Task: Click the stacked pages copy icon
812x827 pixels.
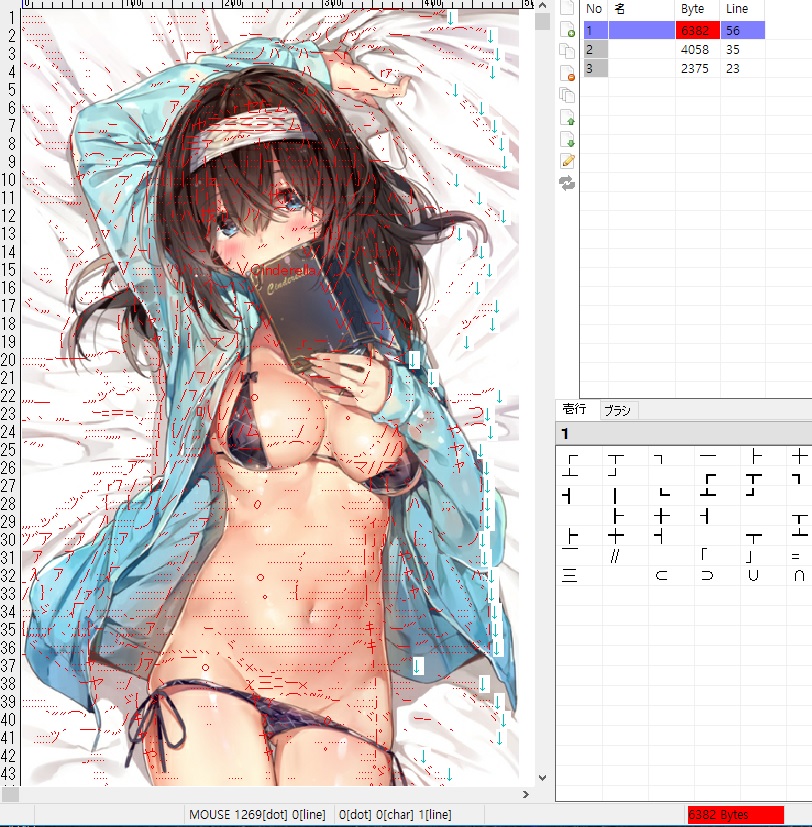Action: pos(567,95)
